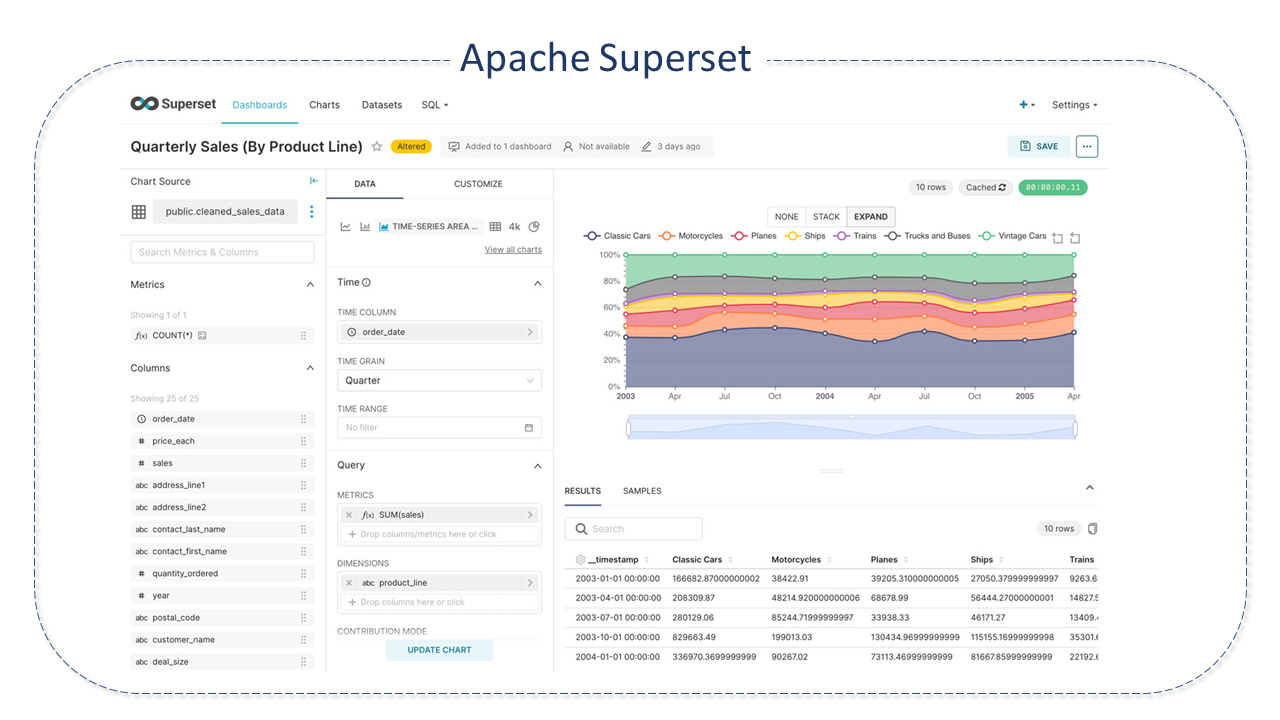Collapse the Query section

tap(537, 466)
